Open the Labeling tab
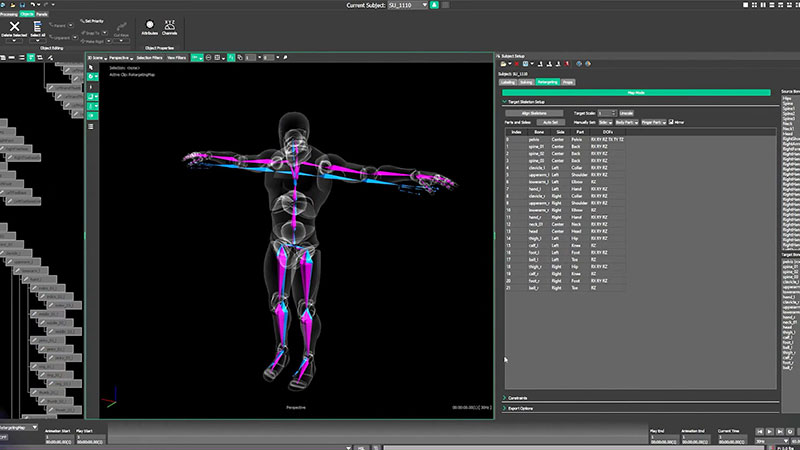Viewport: 800px width, 450px height. click(x=508, y=82)
